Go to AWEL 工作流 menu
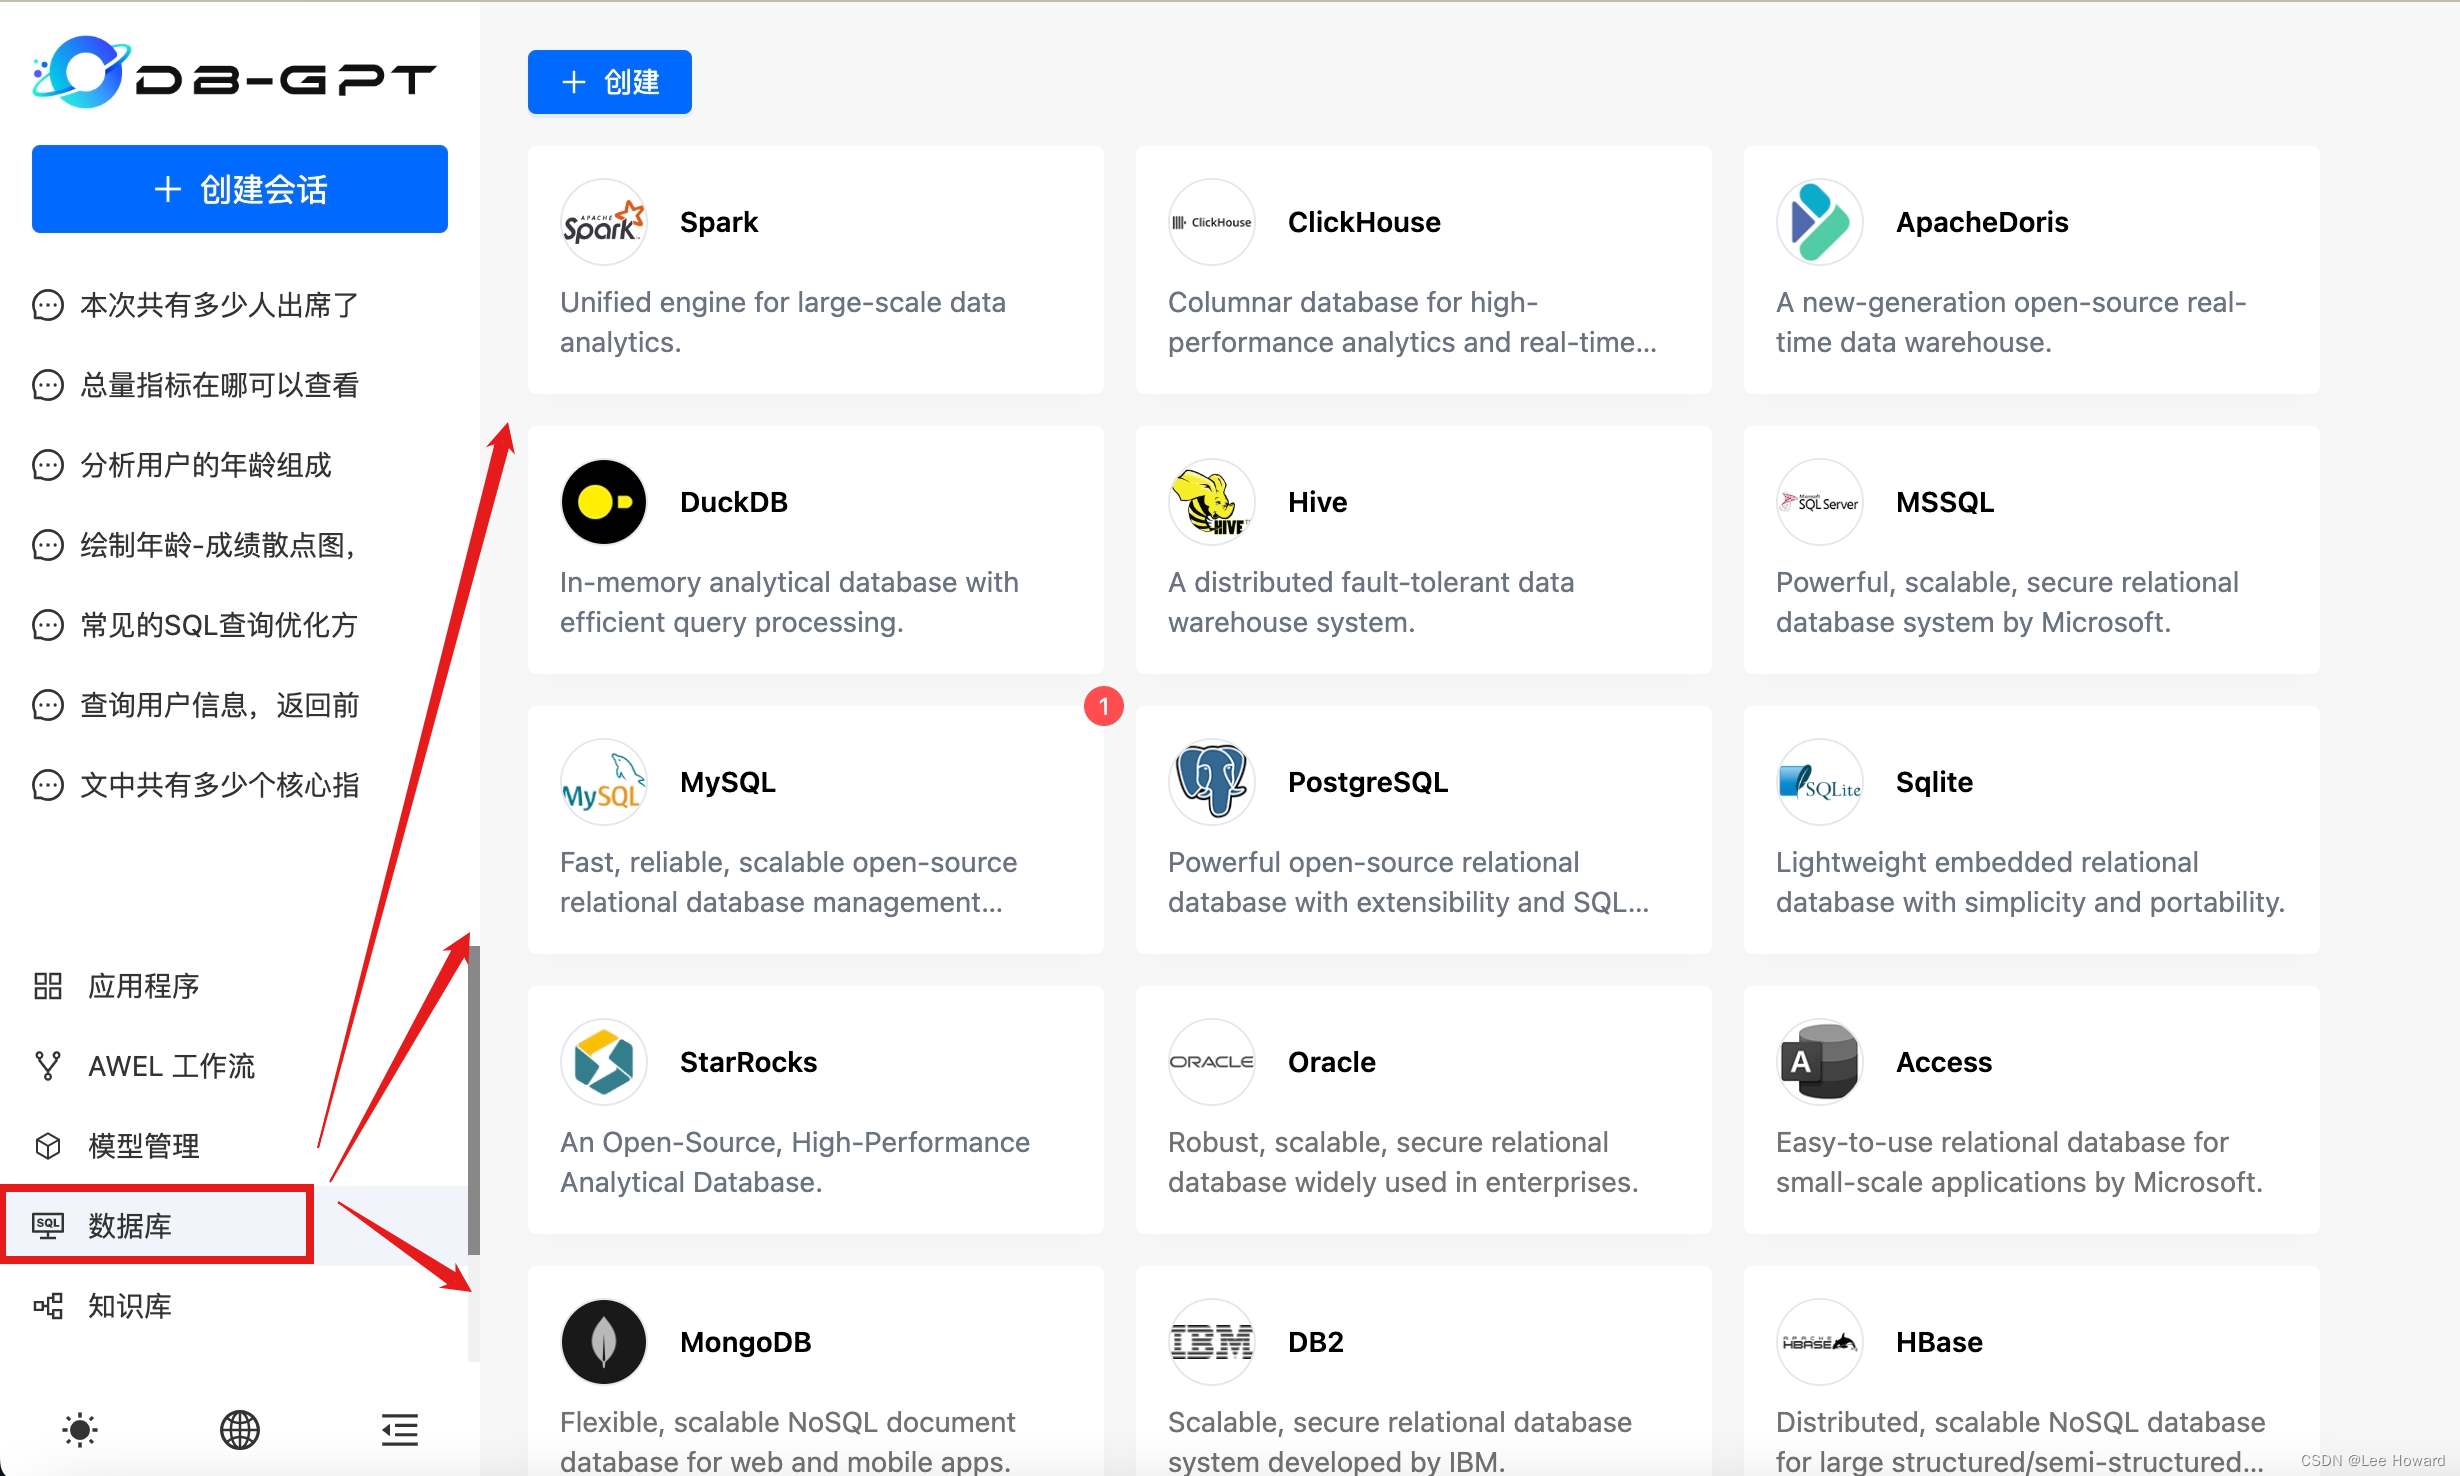The image size is (2460, 1476). point(170,1066)
